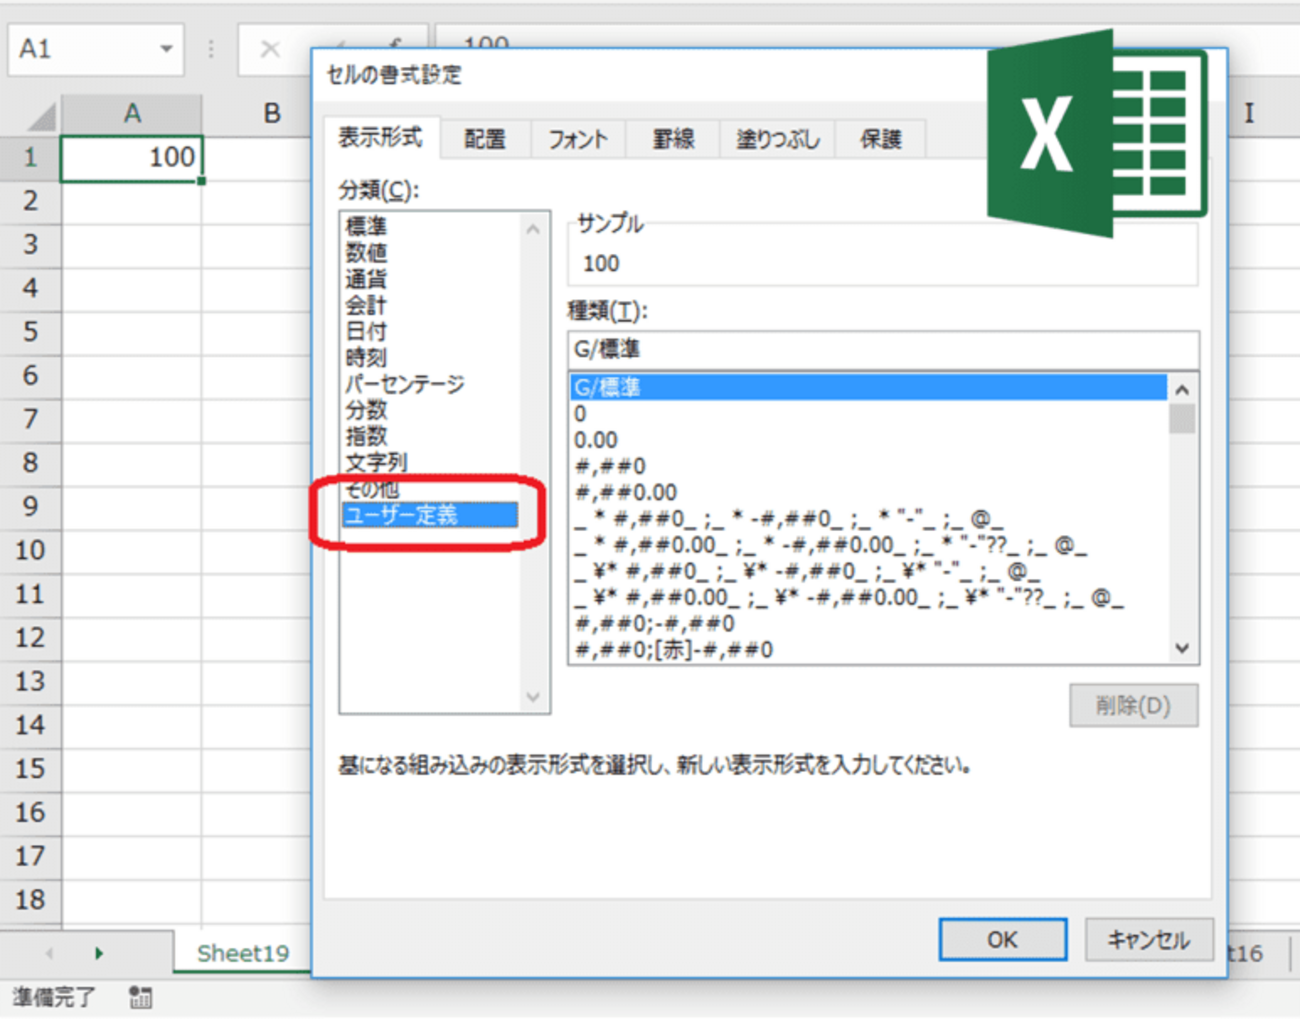The width and height of the screenshot is (1300, 1019).
Task: Click the format list scrollbar thumb
Action: coord(1182,418)
